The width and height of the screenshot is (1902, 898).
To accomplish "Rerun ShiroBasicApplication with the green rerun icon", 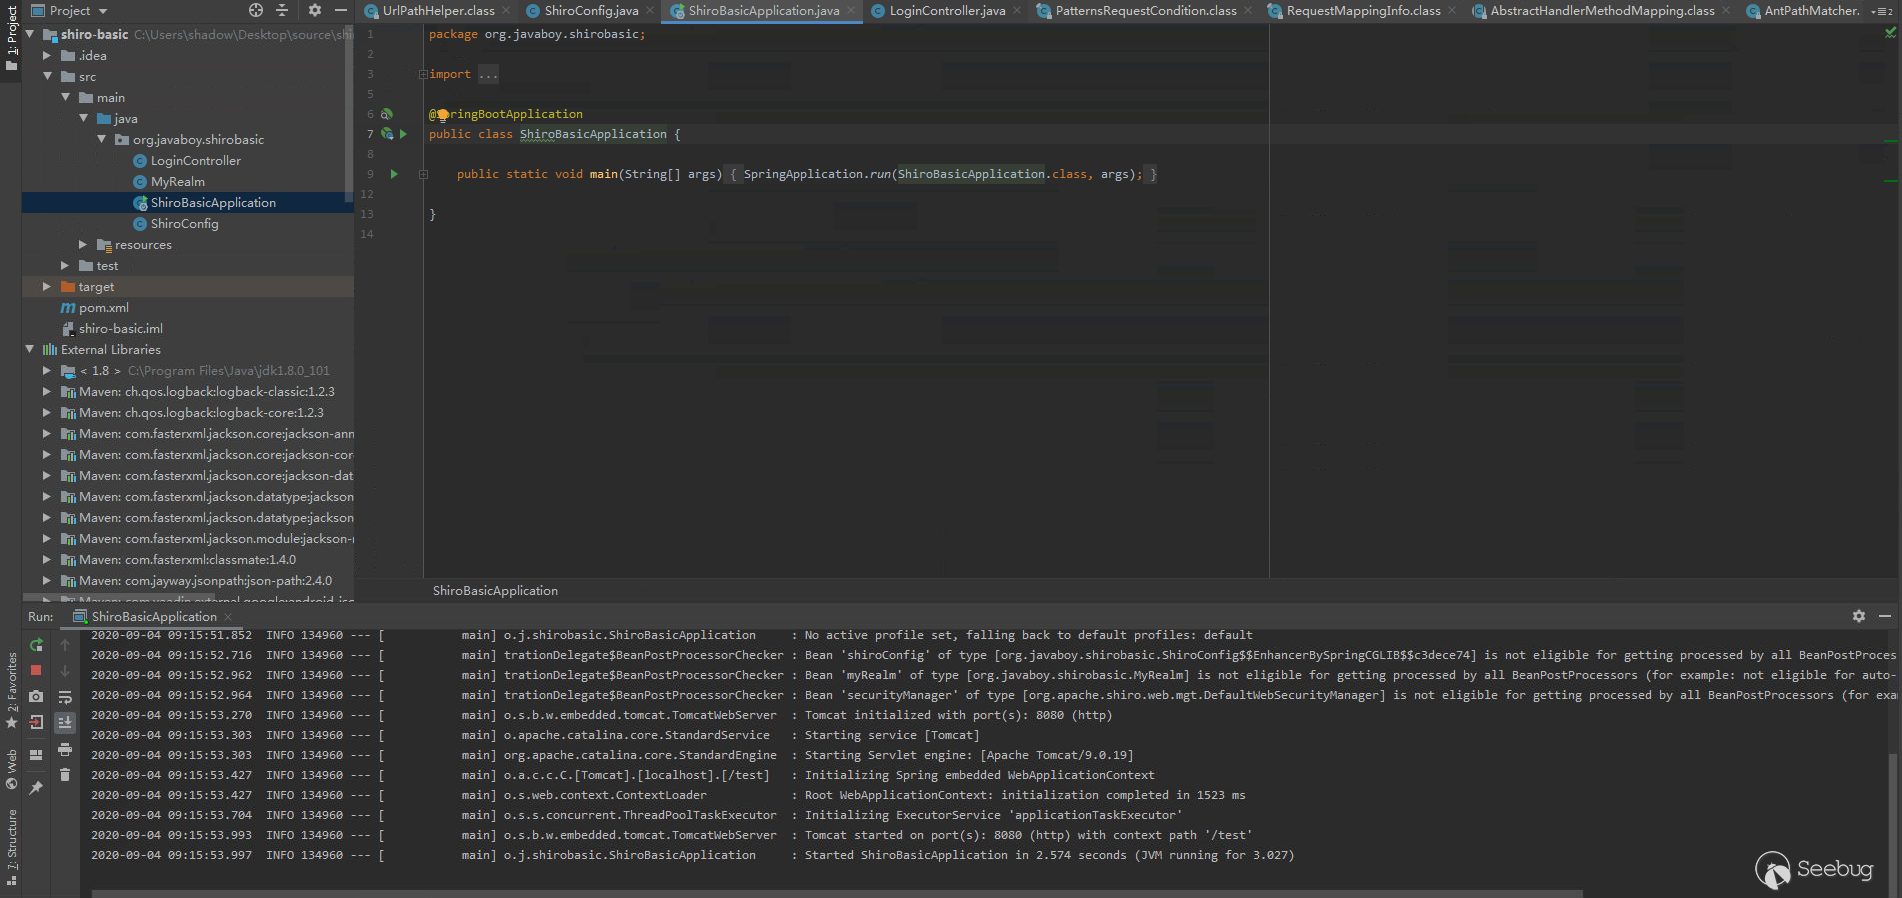I will coord(36,645).
